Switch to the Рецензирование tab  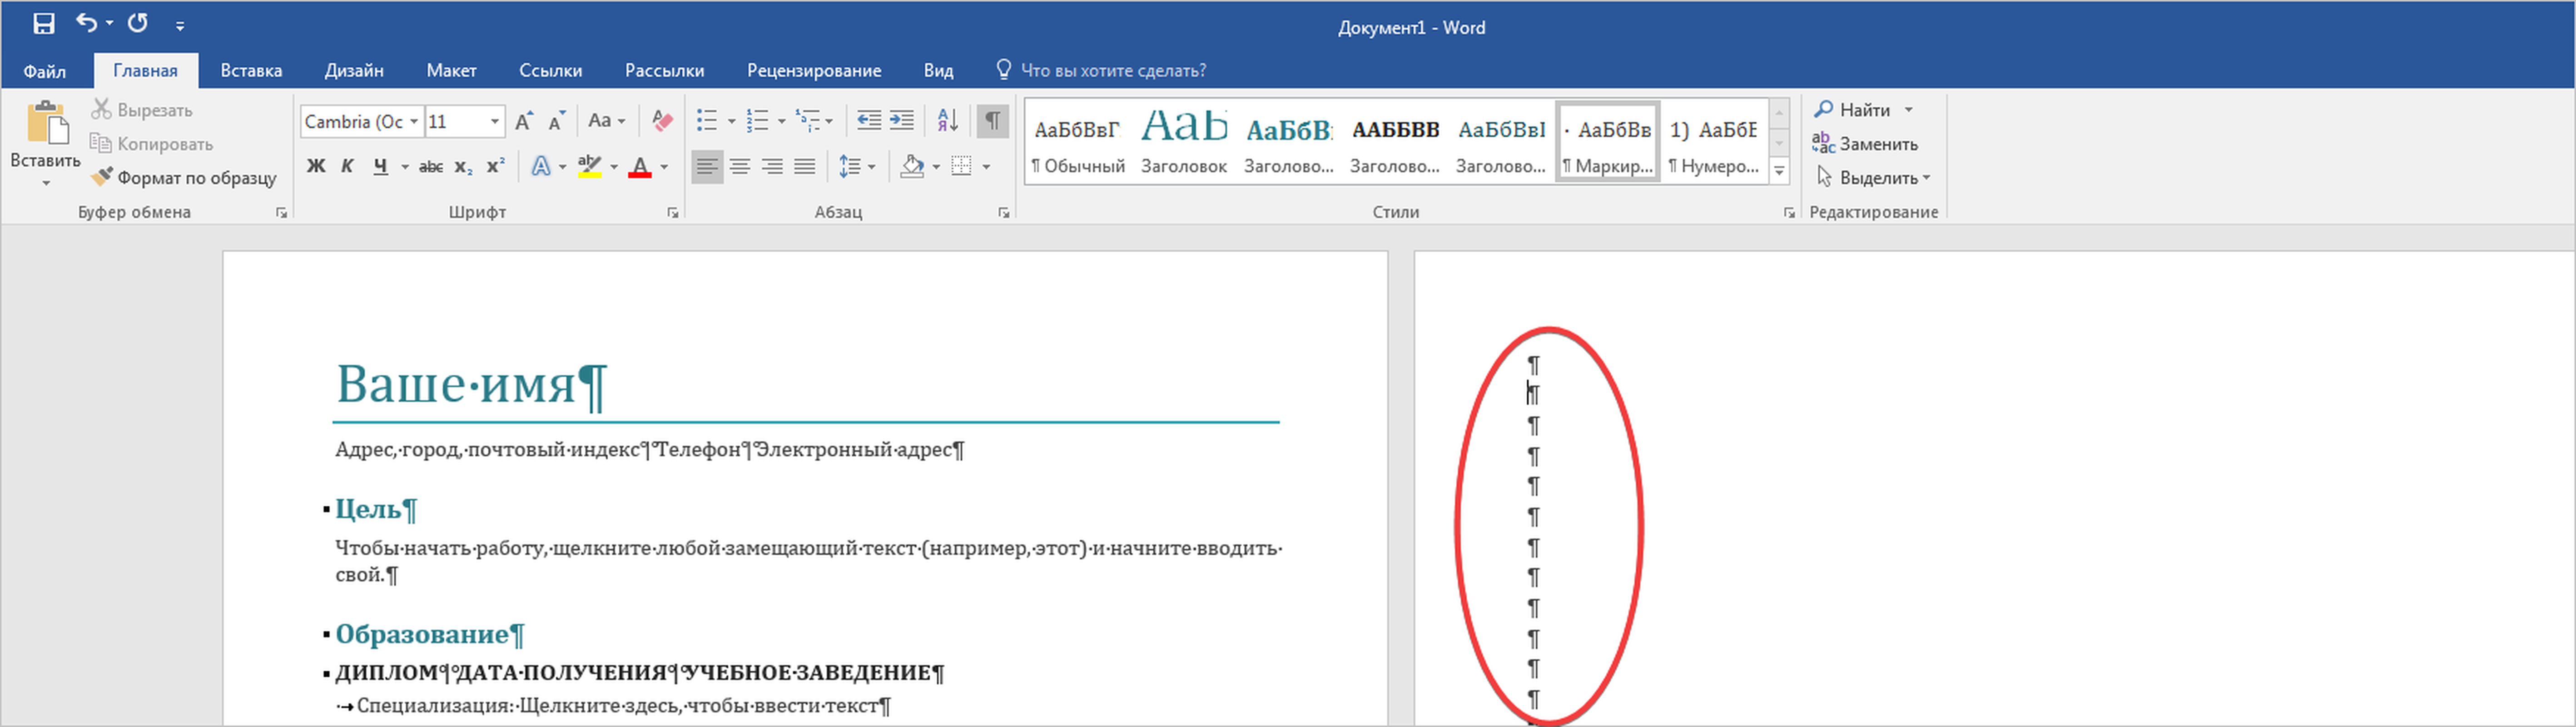[813, 70]
